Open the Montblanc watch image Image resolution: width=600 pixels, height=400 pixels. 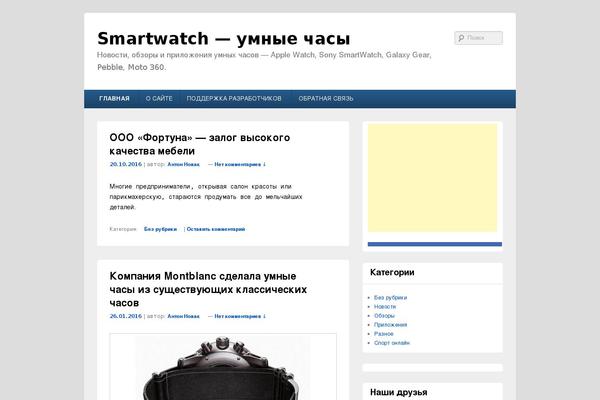[x=223, y=367]
